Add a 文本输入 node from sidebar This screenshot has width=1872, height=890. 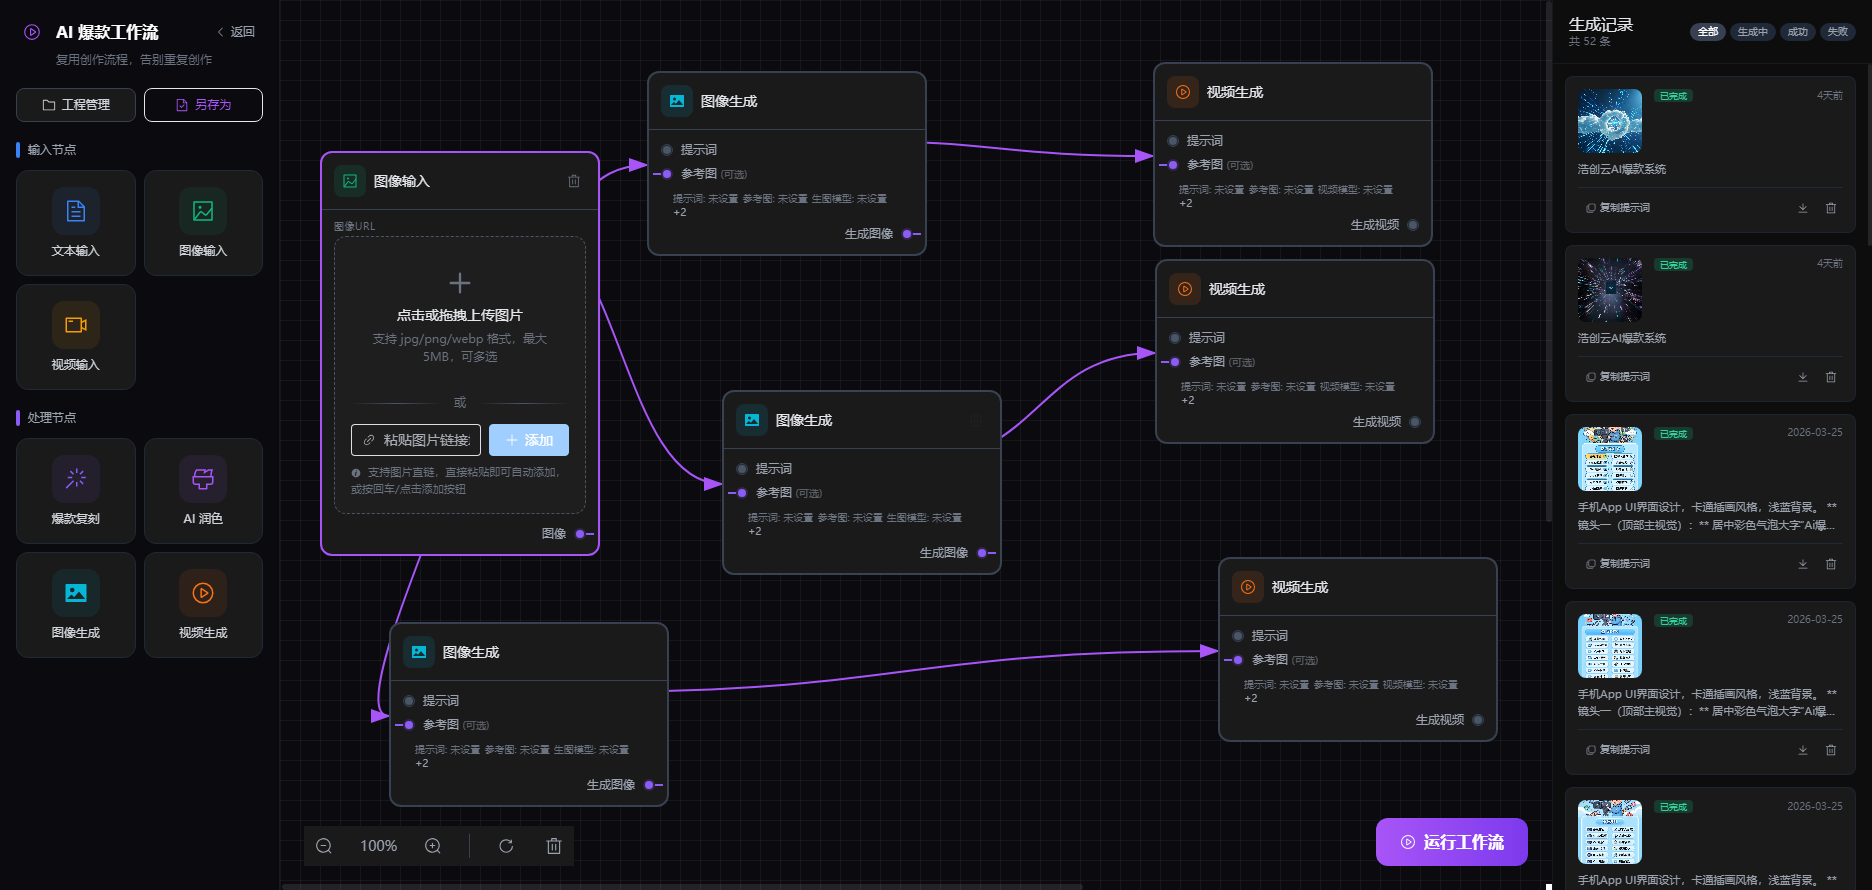pyautogui.click(x=76, y=222)
